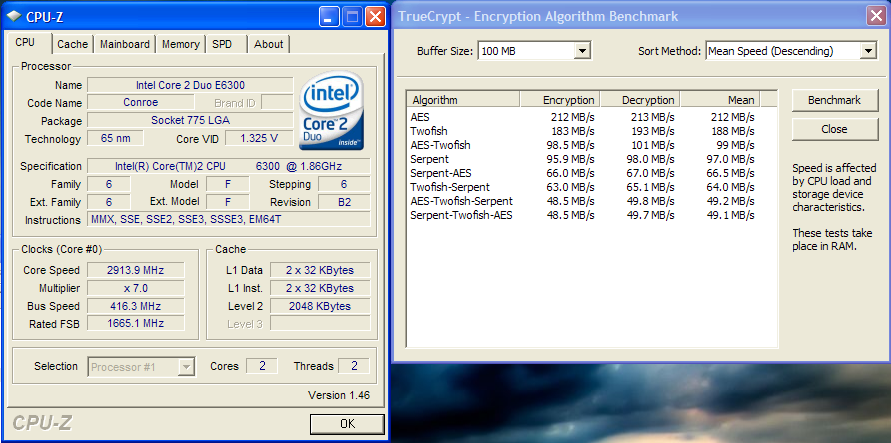Select the Twofish-Serpent row
Image resolution: width=891 pixels, height=443 pixels.
click(x=591, y=187)
